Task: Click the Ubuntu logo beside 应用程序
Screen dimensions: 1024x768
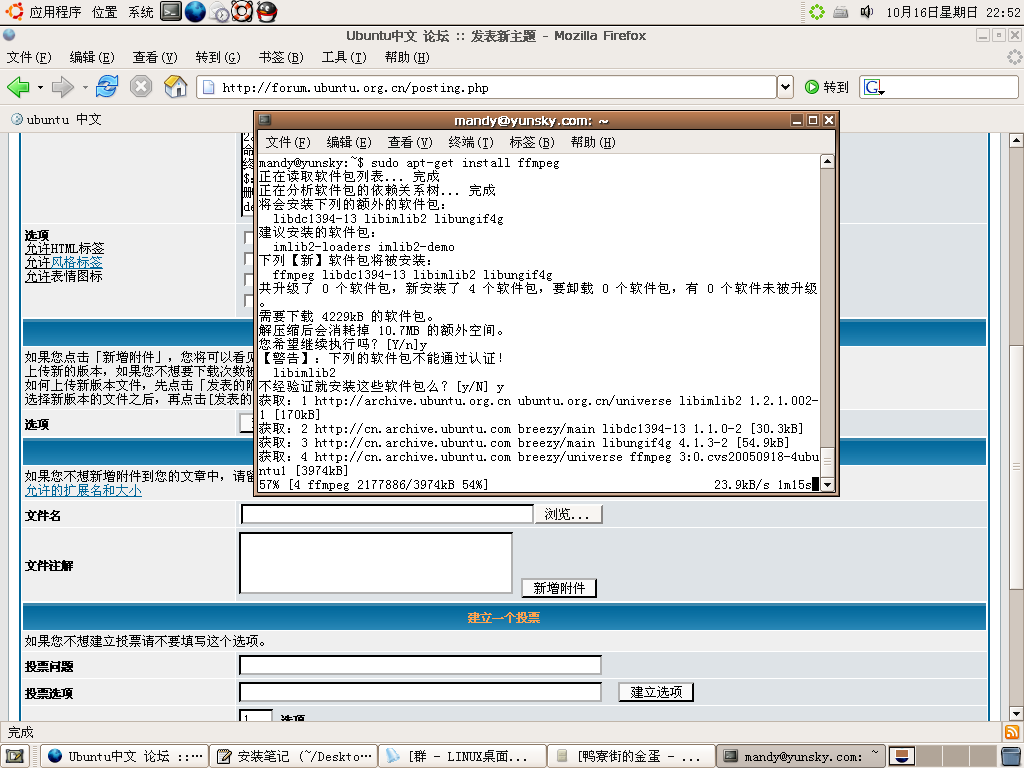Action: [x=14, y=11]
